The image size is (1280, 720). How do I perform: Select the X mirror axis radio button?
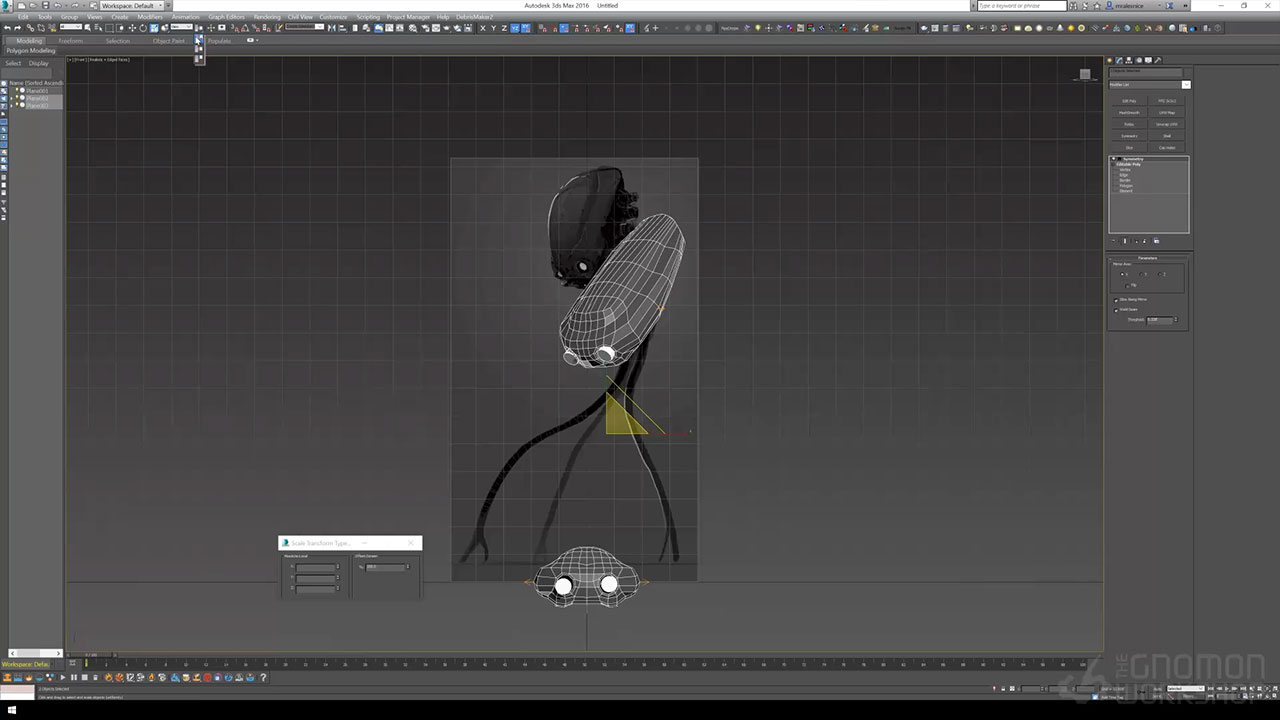pyautogui.click(x=1124, y=274)
